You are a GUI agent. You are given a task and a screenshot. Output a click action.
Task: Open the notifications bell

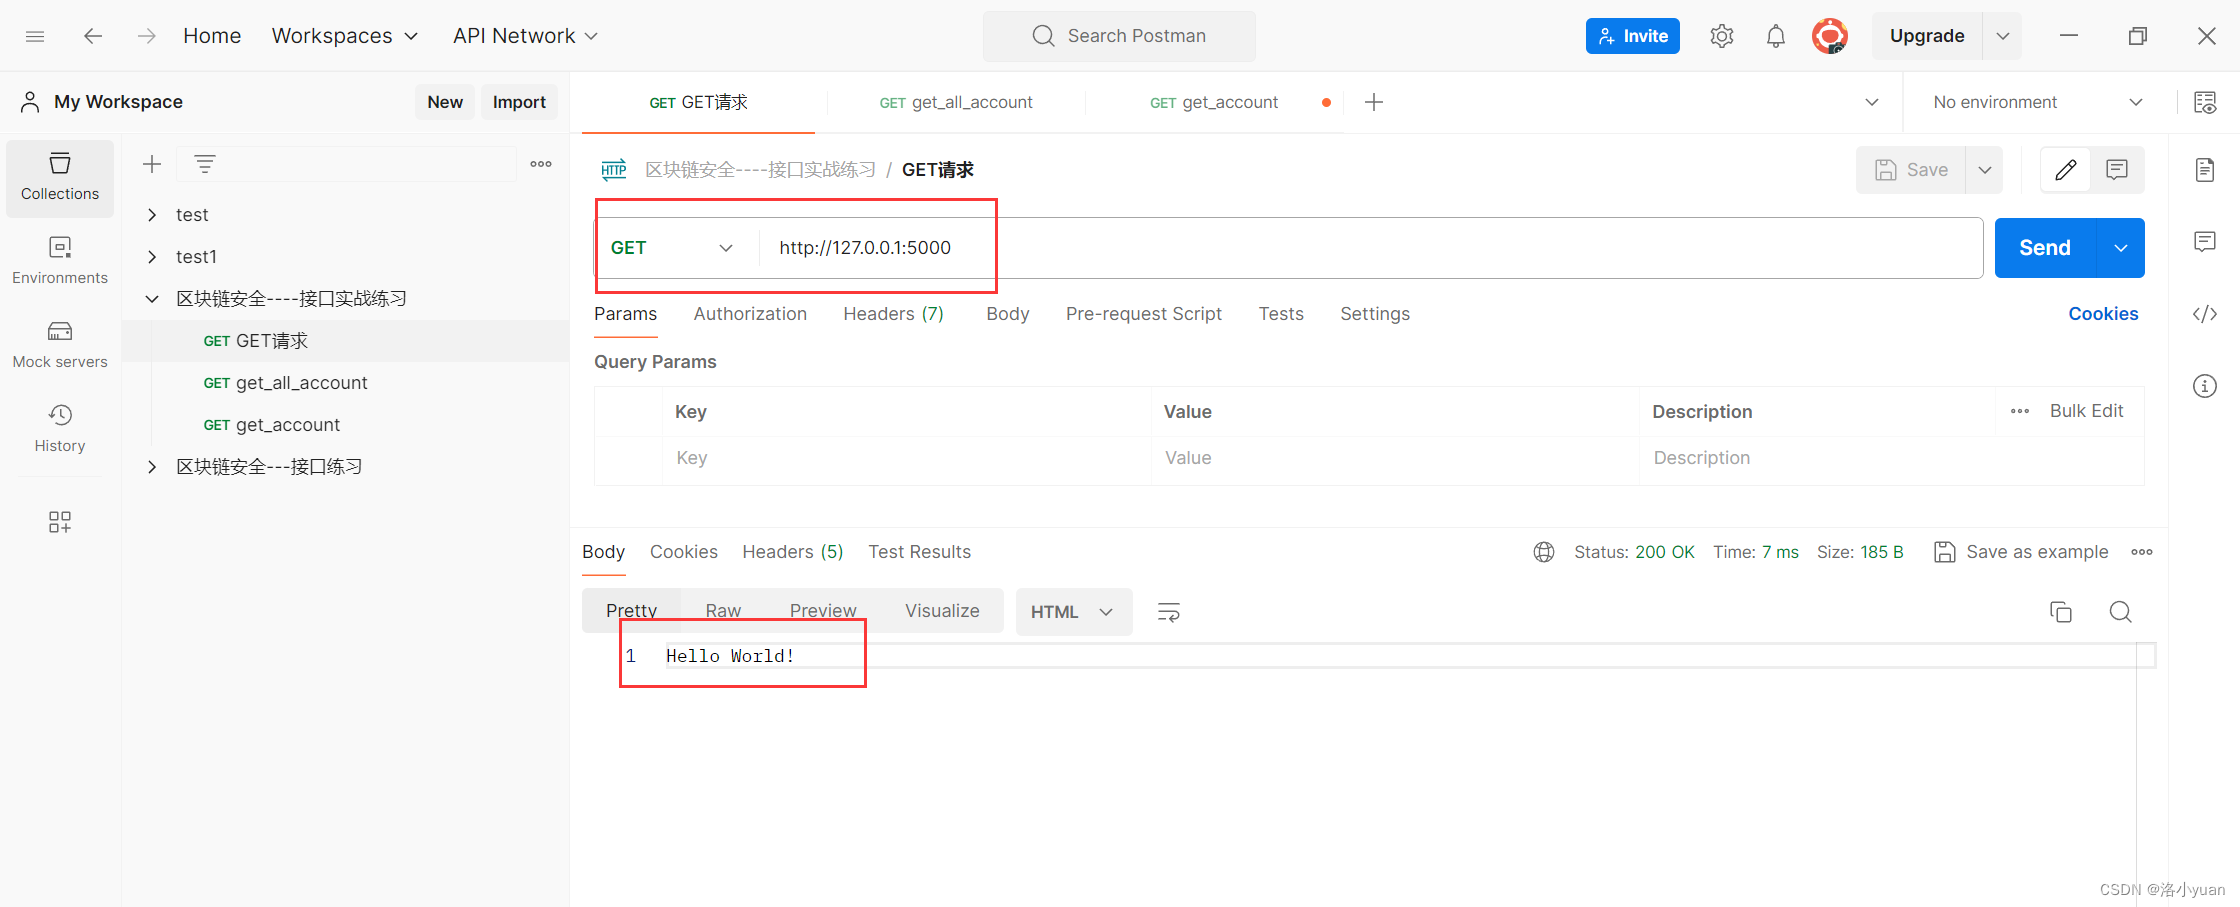tap(1775, 36)
